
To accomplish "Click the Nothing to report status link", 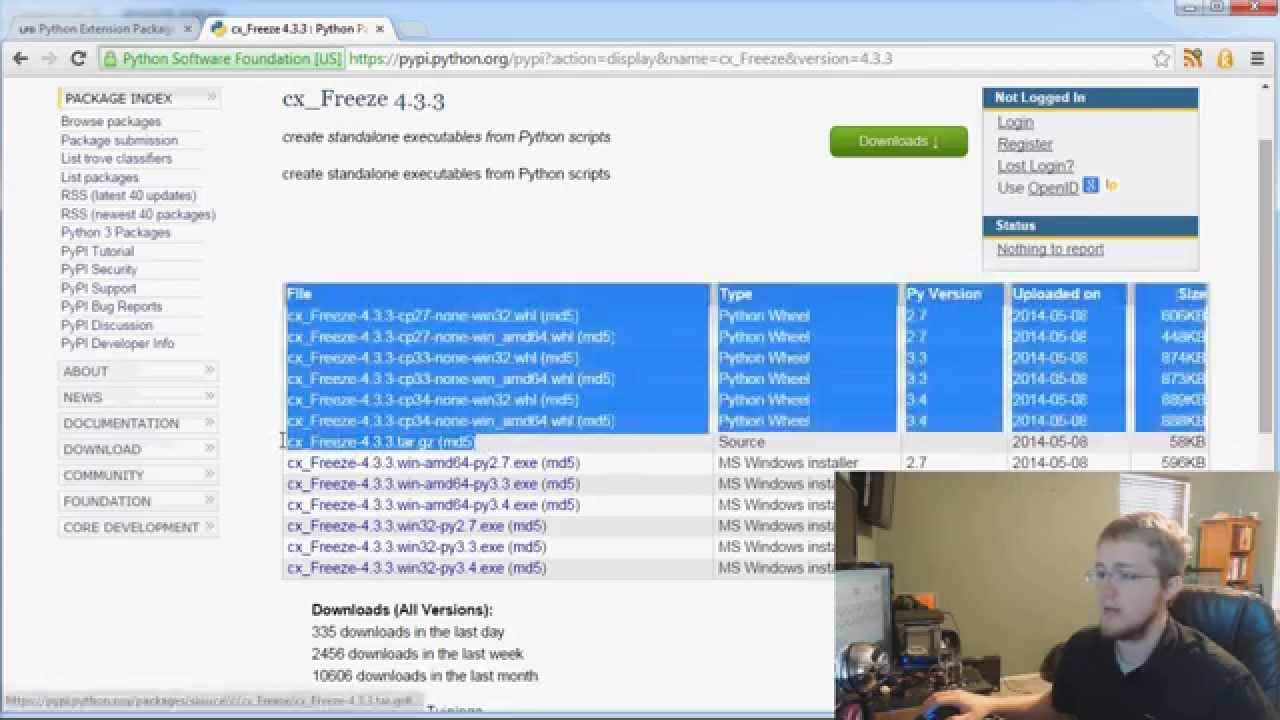I will (1050, 249).
